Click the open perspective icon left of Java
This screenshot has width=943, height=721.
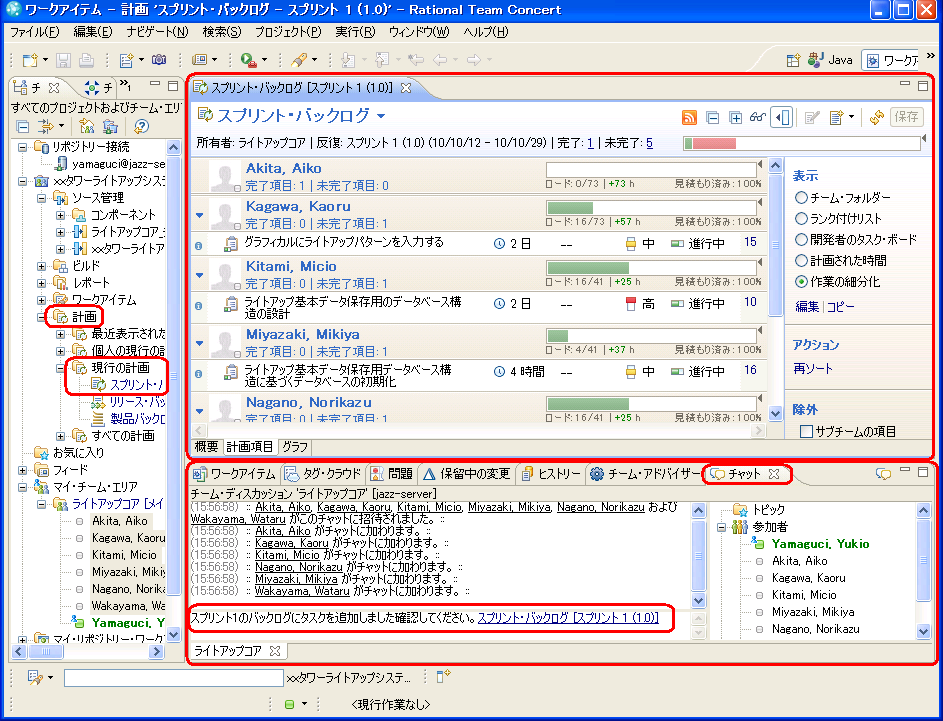pyautogui.click(x=793, y=60)
